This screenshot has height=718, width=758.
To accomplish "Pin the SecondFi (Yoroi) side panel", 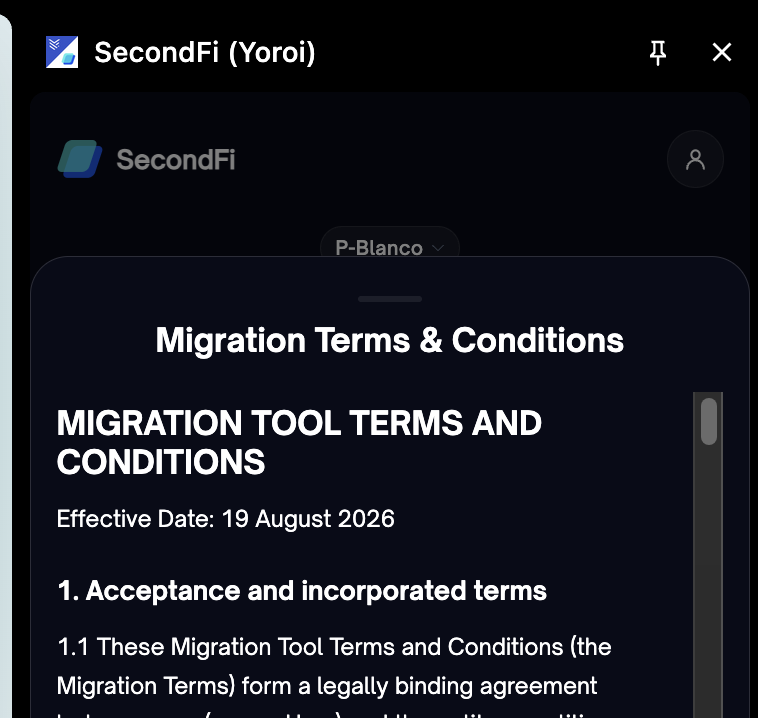I will pos(657,53).
